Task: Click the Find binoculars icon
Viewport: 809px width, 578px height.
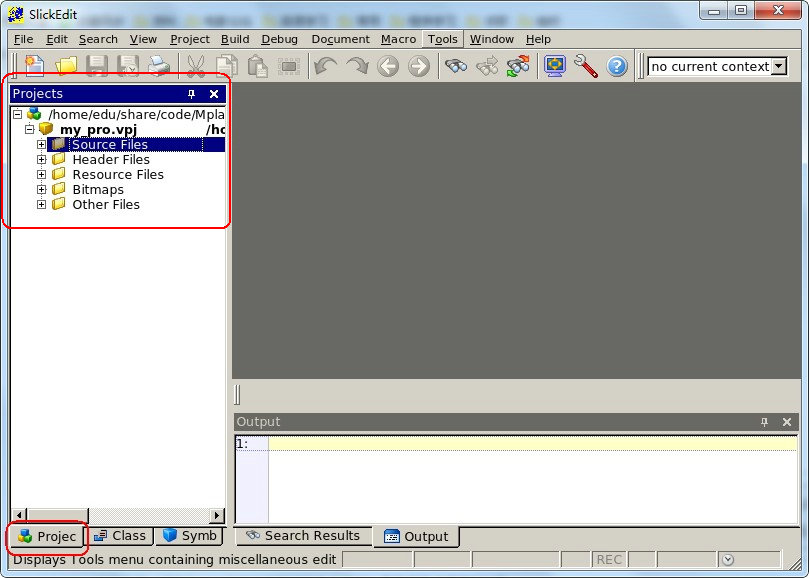Action: pos(456,66)
